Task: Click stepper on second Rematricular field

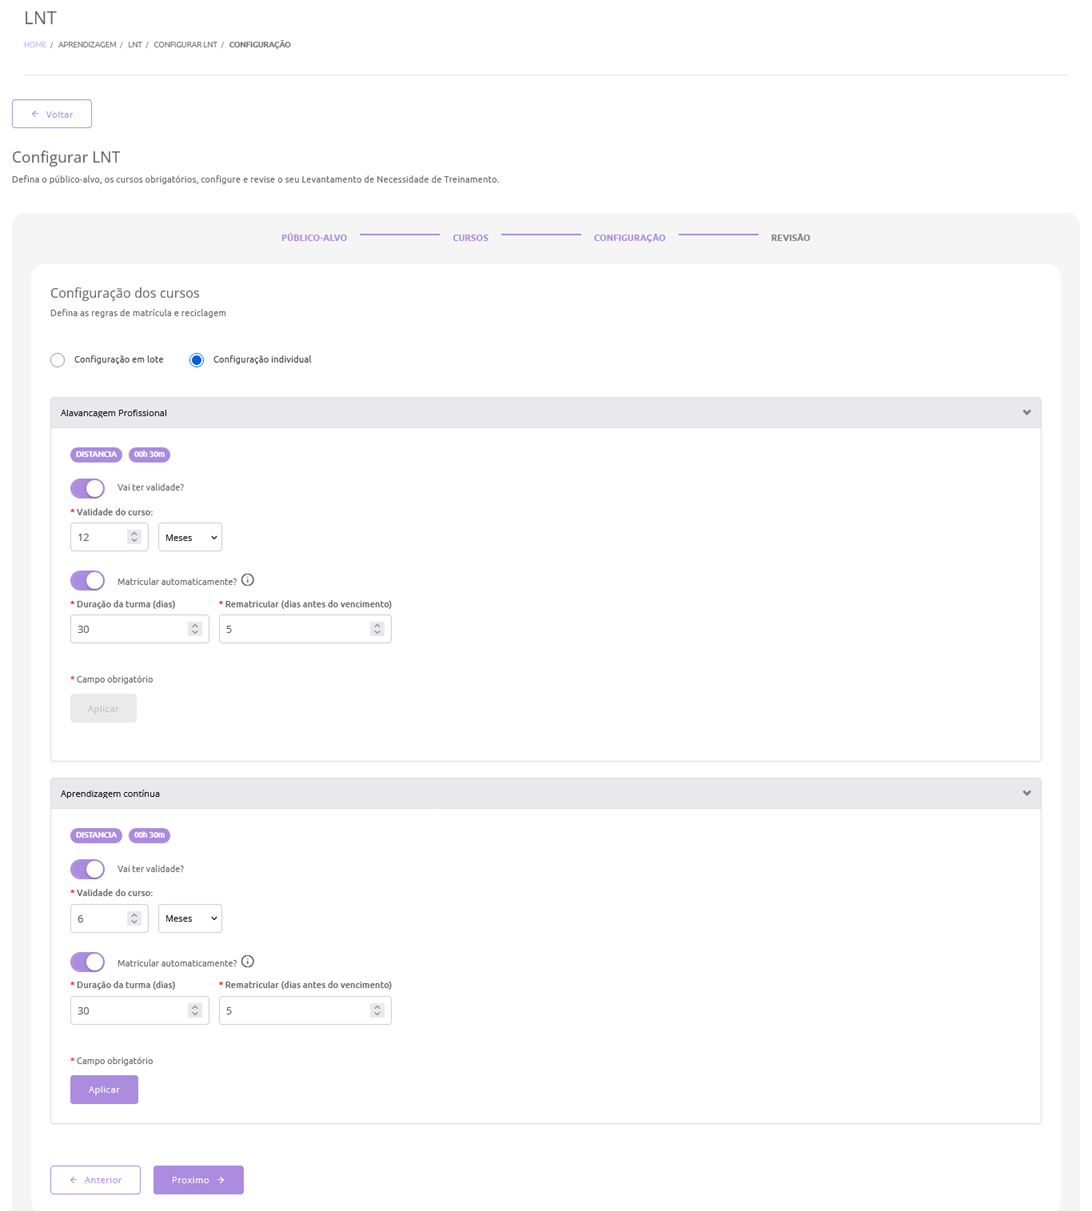Action: (x=377, y=1011)
